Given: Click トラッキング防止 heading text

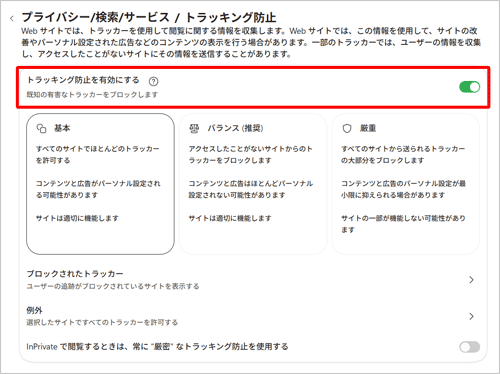Looking at the screenshot, I should pyautogui.click(x=231, y=17).
